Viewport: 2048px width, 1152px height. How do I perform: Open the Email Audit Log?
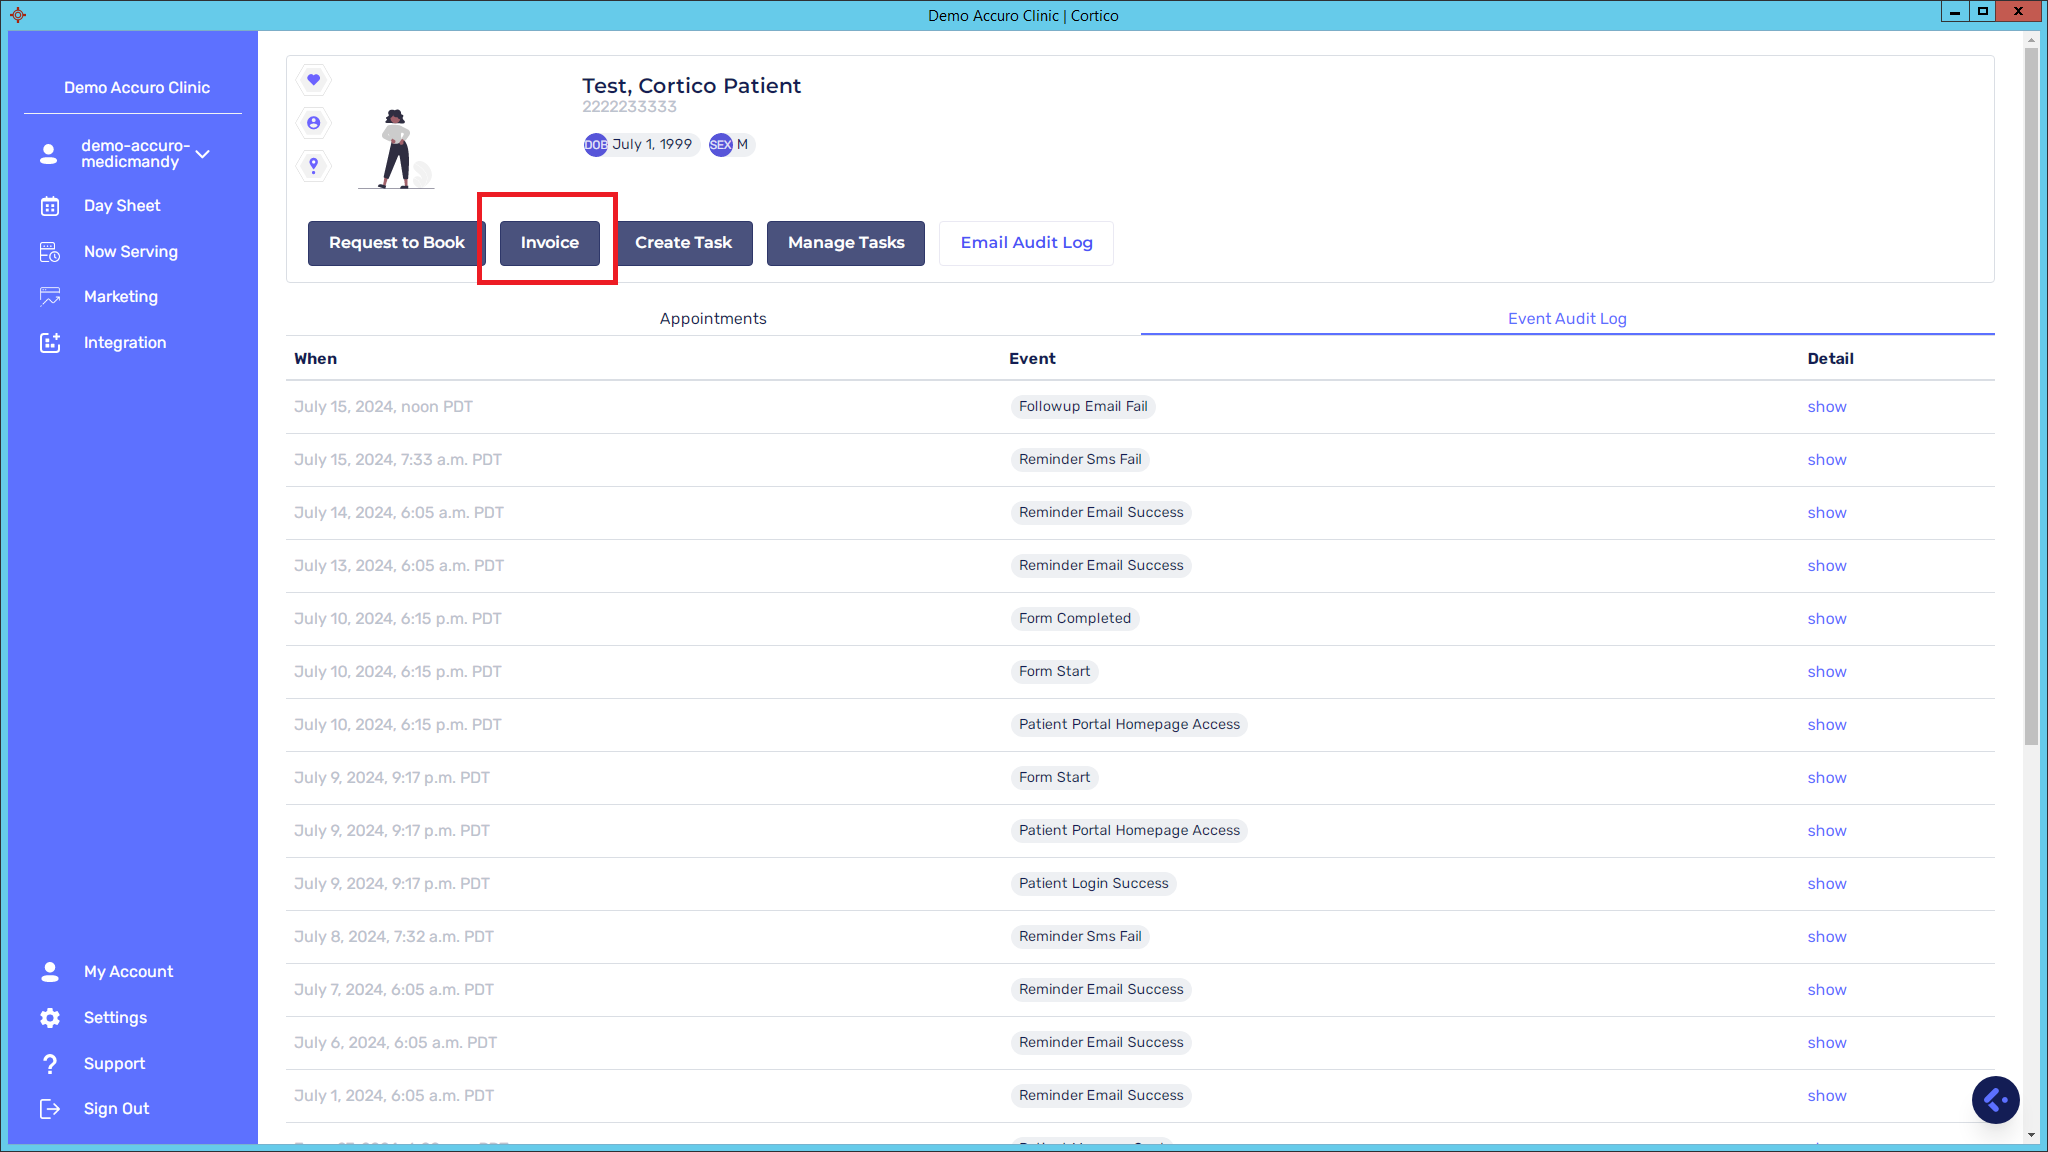point(1026,243)
